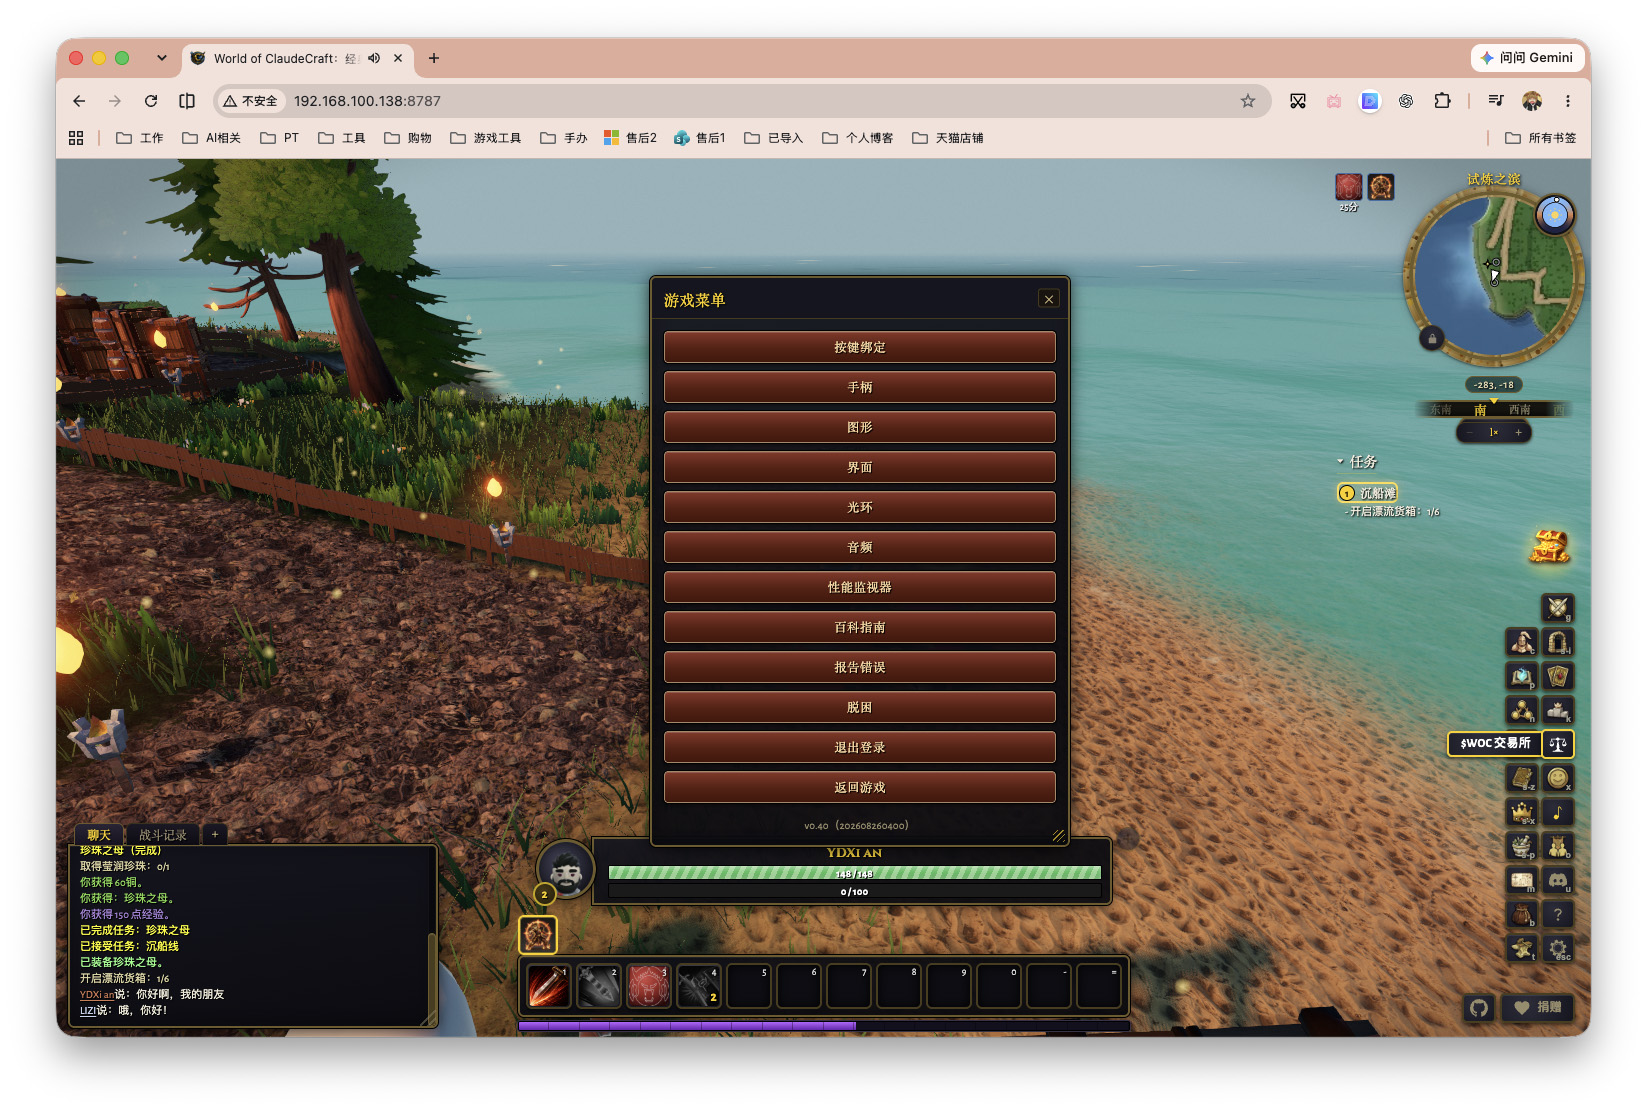The width and height of the screenshot is (1647, 1111).
Task: Open the leaderboard podium icon
Action: point(1557,710)
